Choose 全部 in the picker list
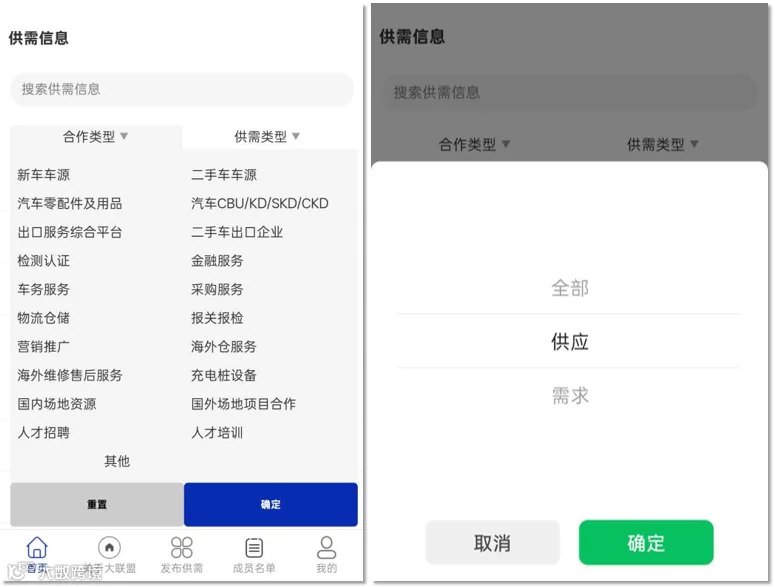775x587 pixels. click(569, 288)
